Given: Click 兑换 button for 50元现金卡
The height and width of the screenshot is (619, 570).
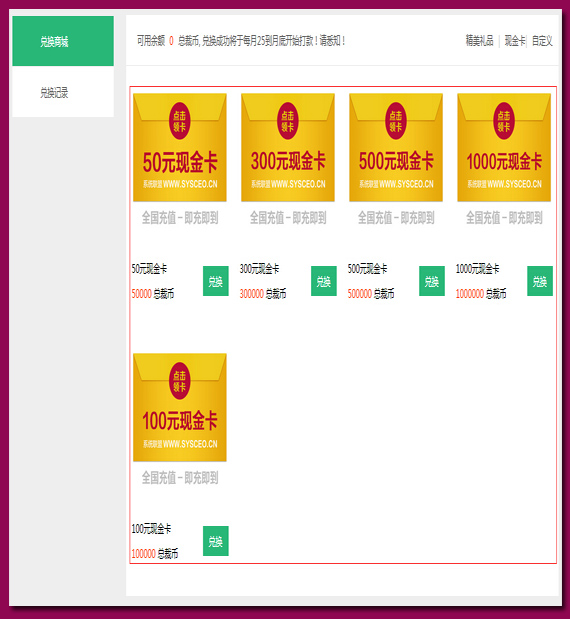Looking at the screenshot, I should point(216,281).
